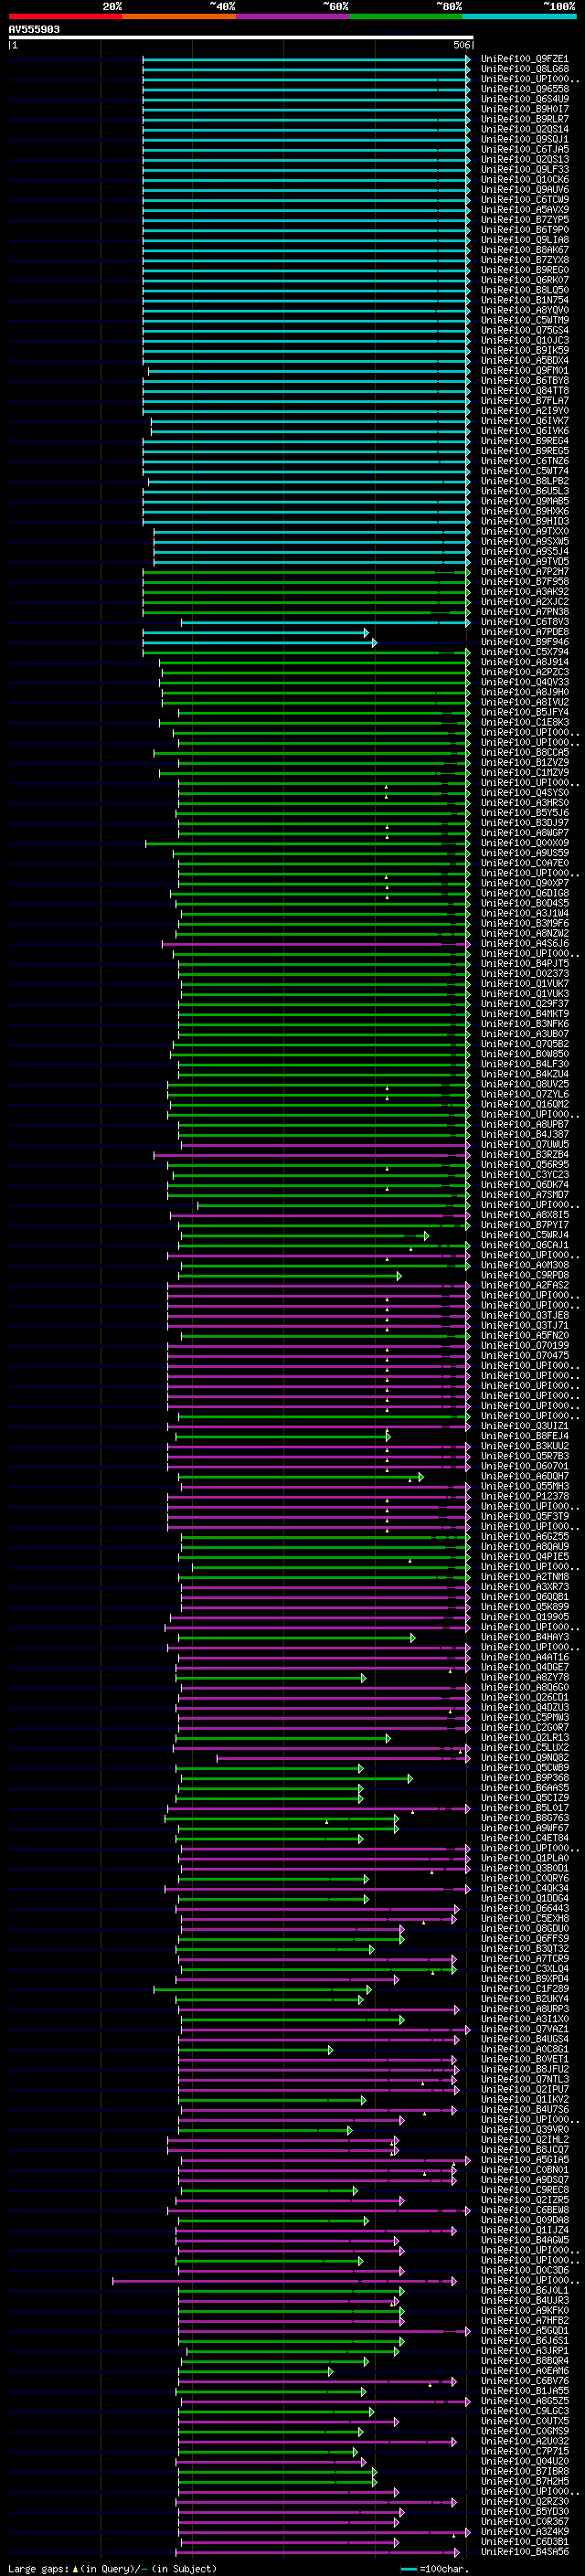The image size is (585, 2576).
Task: Click hit label UniRef100_A5AVX9
Action: 524,210
